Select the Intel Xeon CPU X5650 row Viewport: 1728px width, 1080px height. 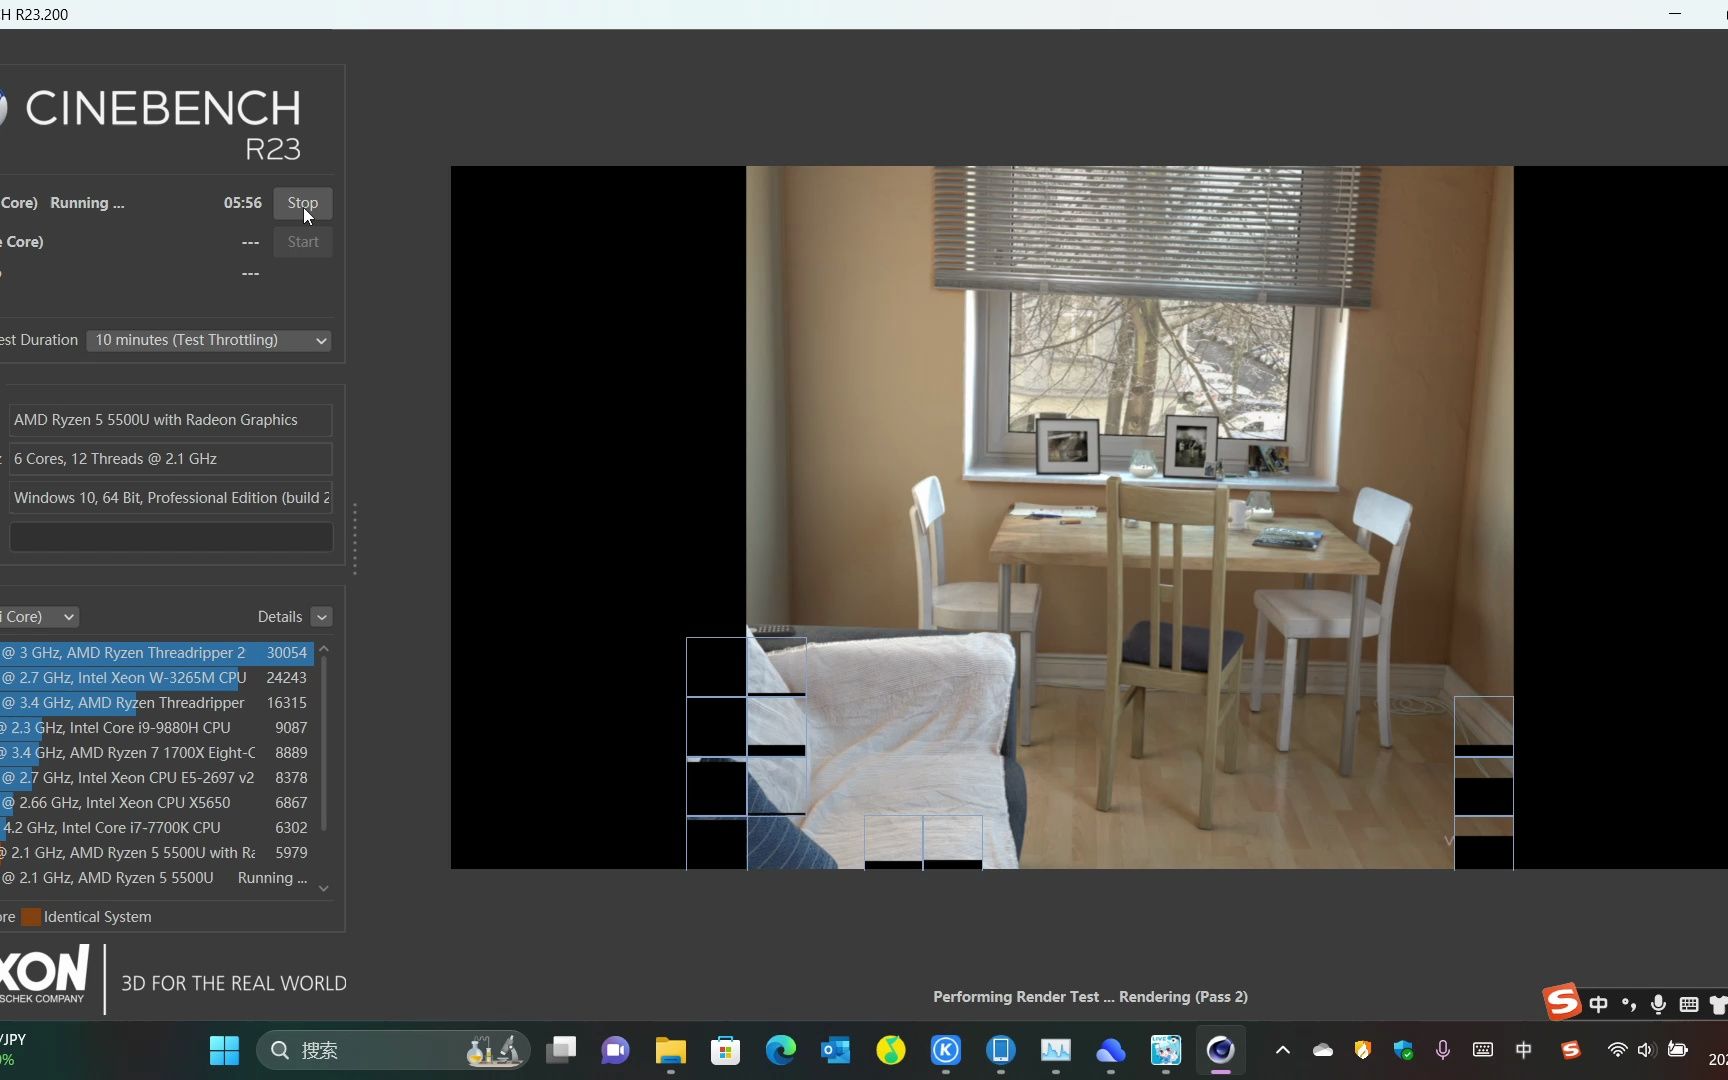pos(157,803)
